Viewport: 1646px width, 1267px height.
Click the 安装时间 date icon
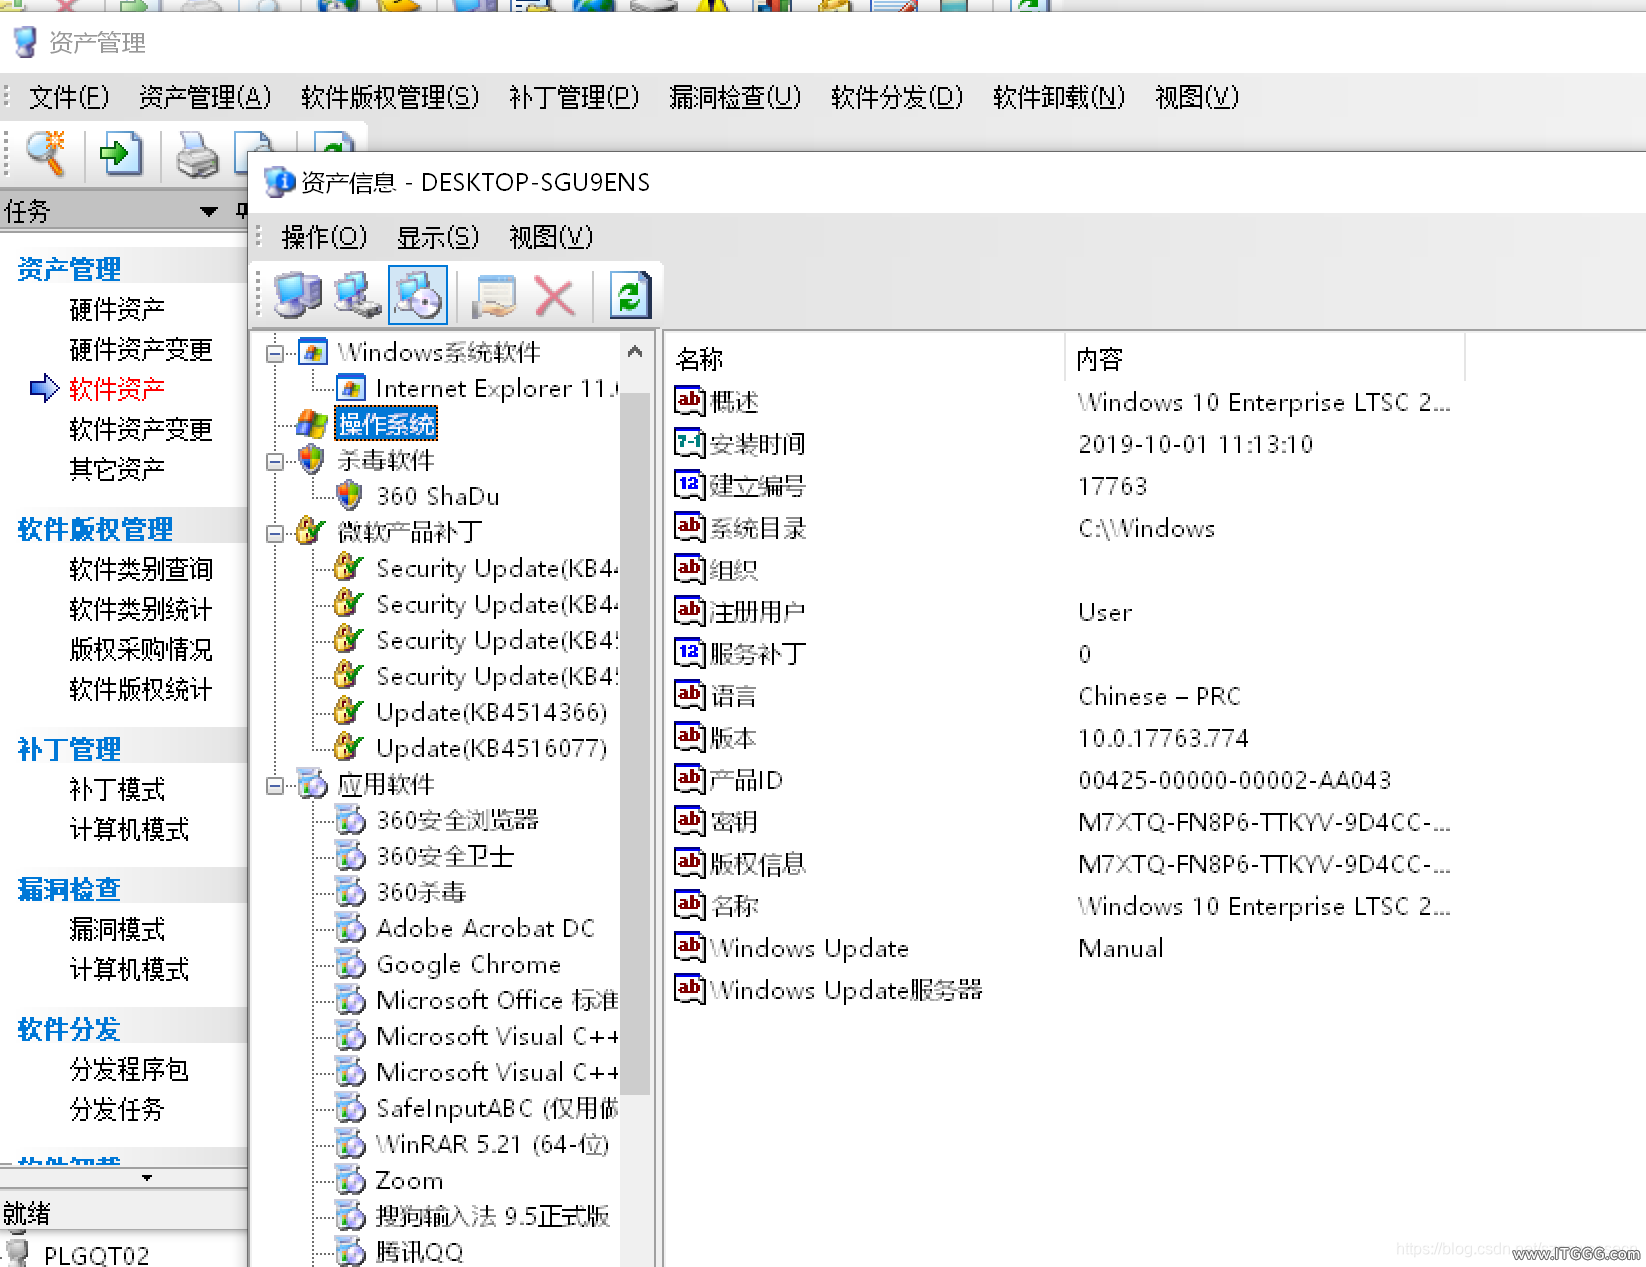point(690,443)
